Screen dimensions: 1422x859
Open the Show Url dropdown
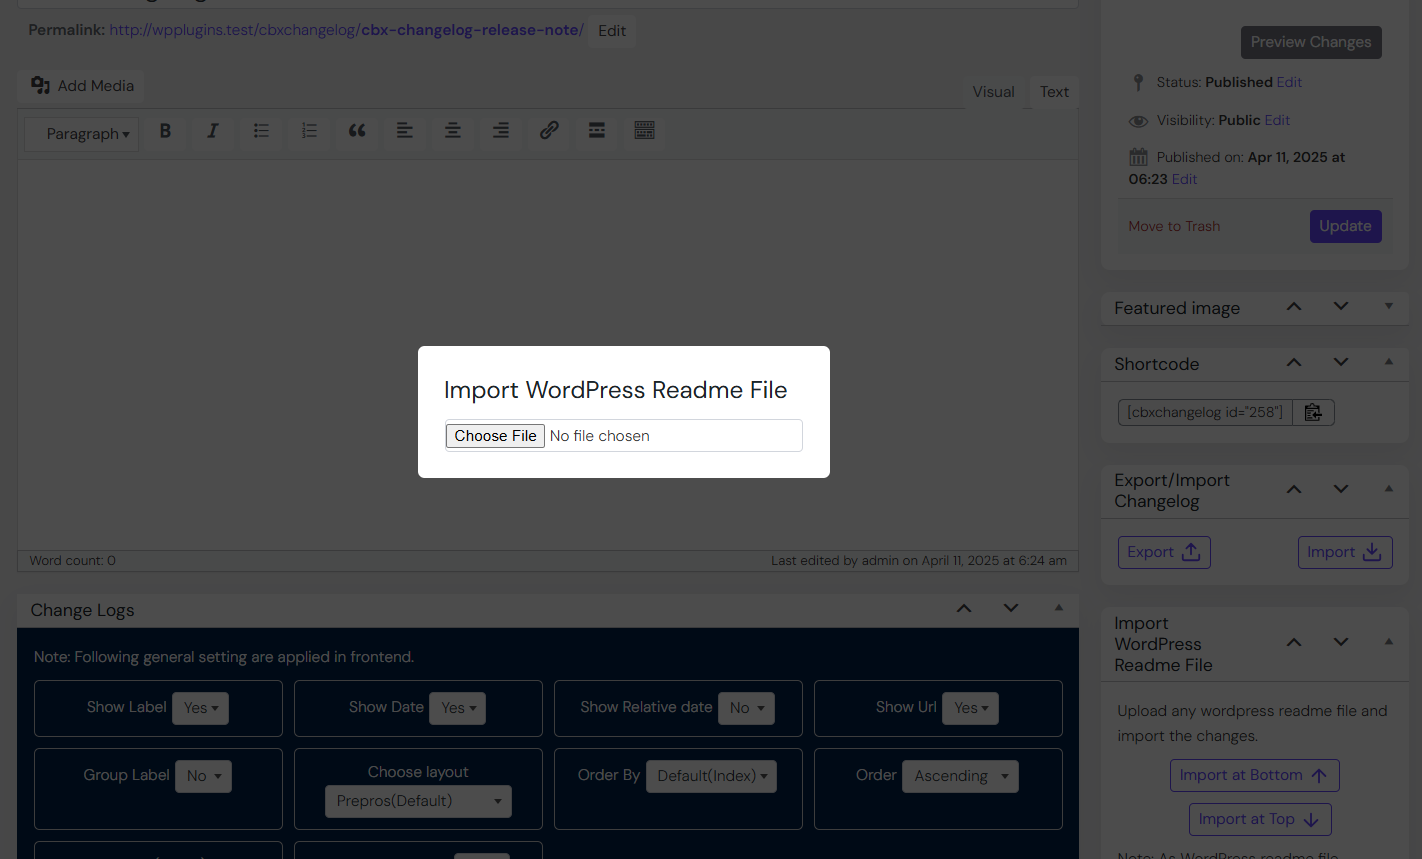point(970,708)
